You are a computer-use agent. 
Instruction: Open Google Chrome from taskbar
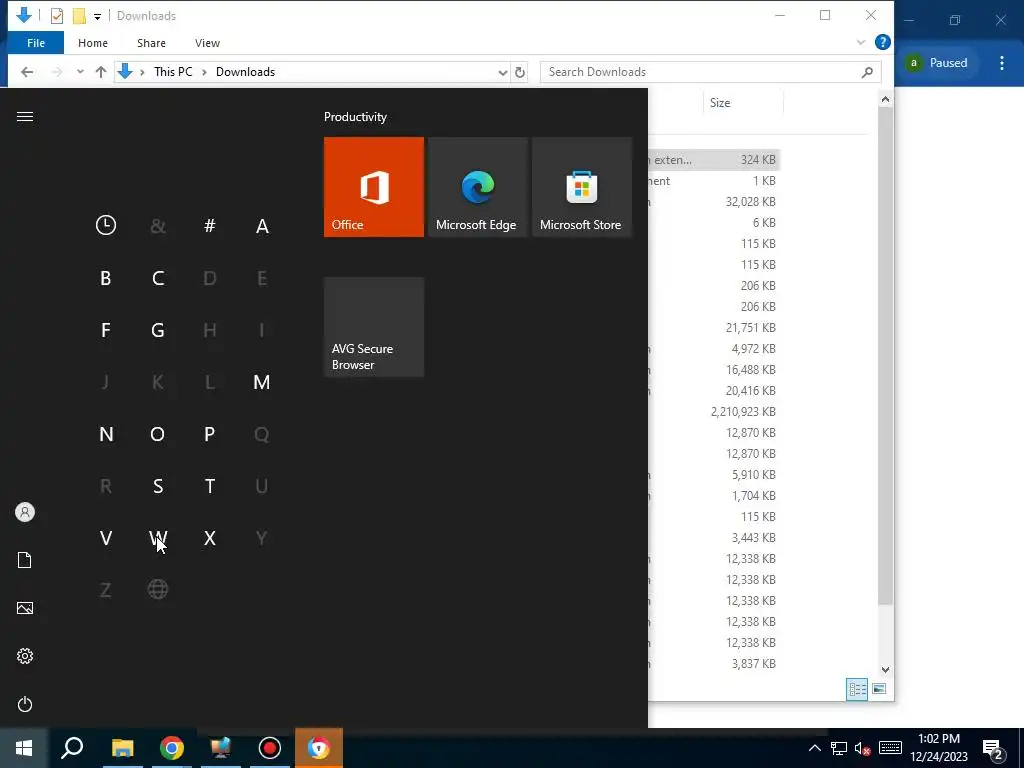172,748
